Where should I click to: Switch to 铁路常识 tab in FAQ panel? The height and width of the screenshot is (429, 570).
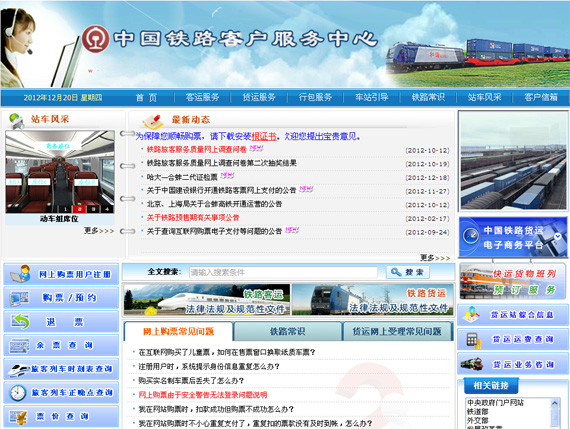click(x=288, y=331)
